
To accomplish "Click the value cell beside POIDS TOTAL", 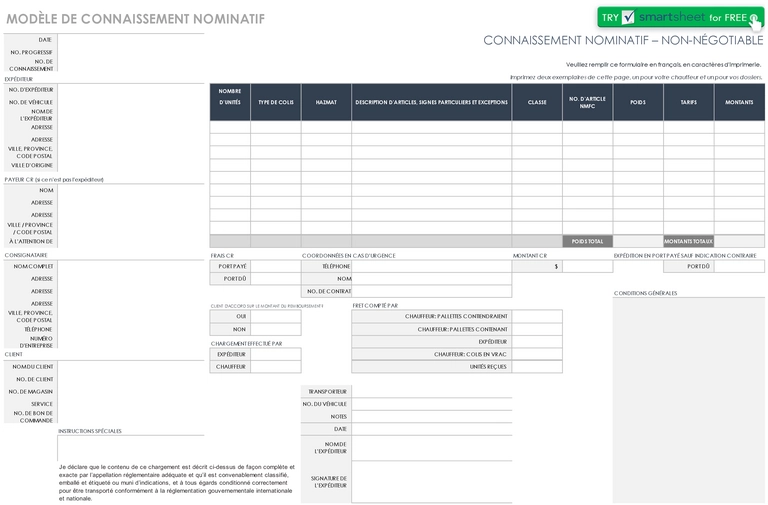I will [638, 241].
